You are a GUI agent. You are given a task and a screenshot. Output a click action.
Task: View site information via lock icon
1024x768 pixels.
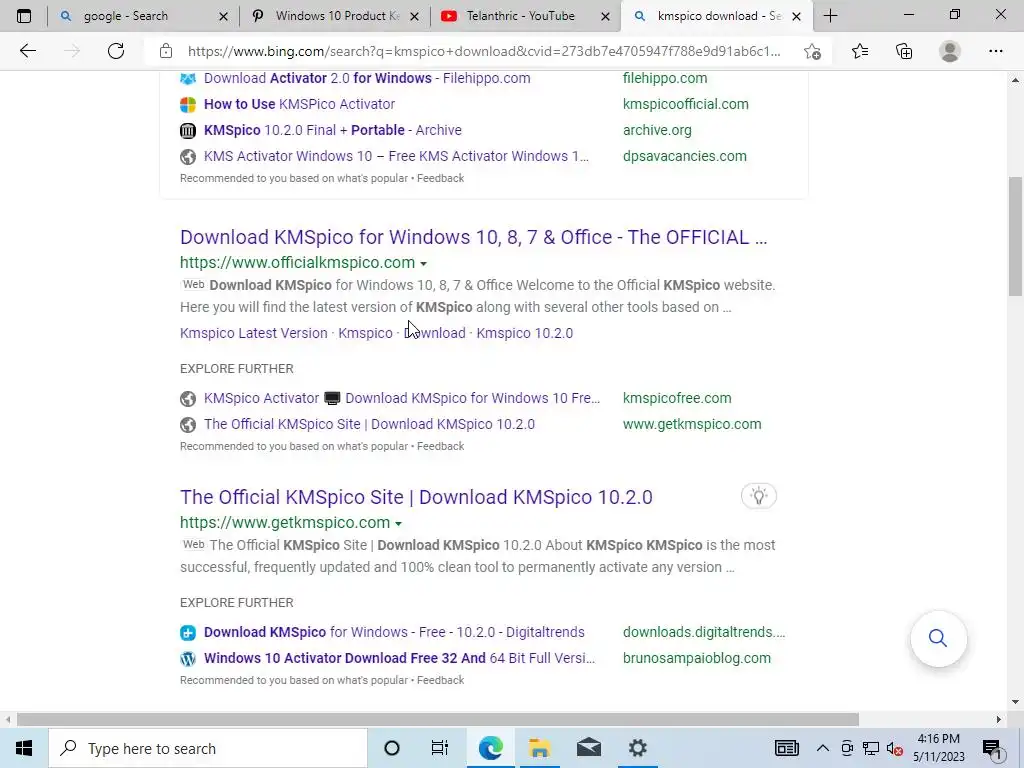click(x=166, y=51)
